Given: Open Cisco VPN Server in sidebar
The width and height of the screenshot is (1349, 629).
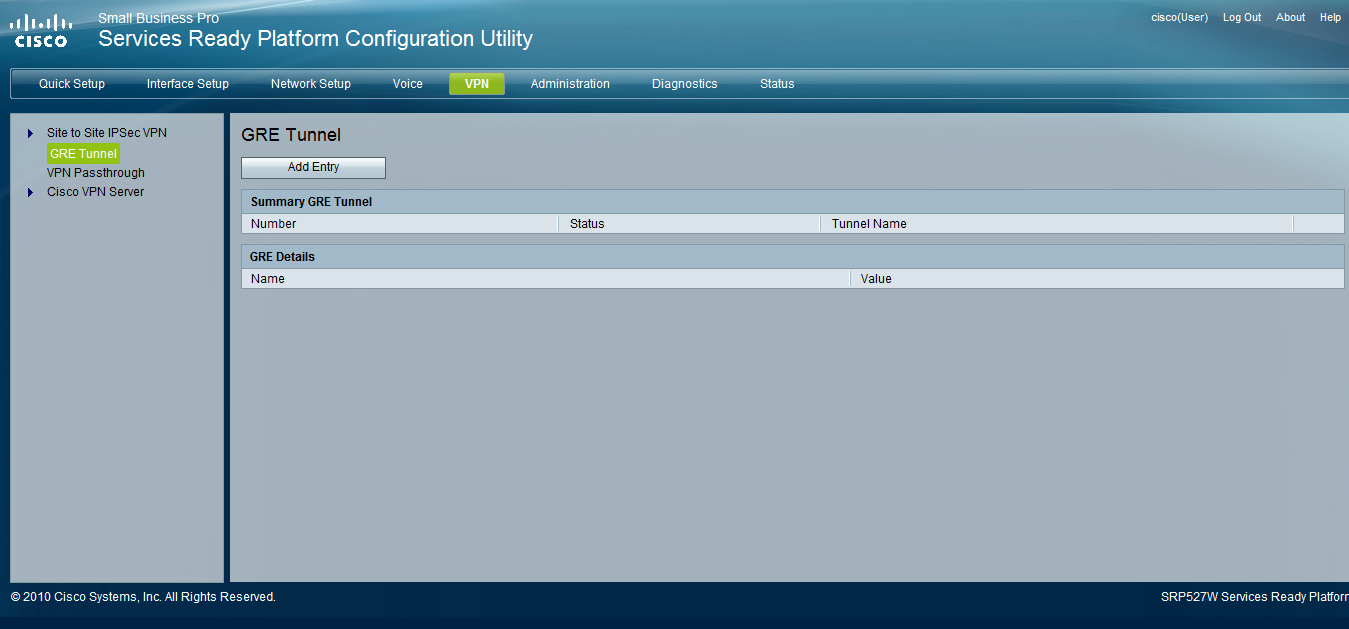Looking at the screenshot, I should 96,192.
